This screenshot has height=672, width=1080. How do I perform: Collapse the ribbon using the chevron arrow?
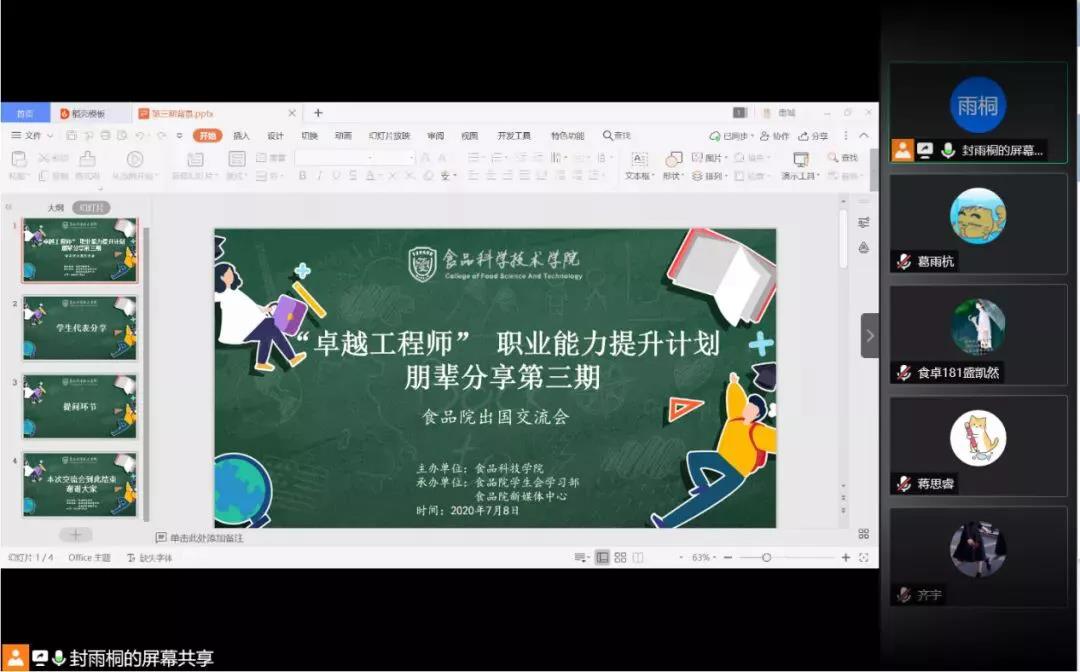864,135
